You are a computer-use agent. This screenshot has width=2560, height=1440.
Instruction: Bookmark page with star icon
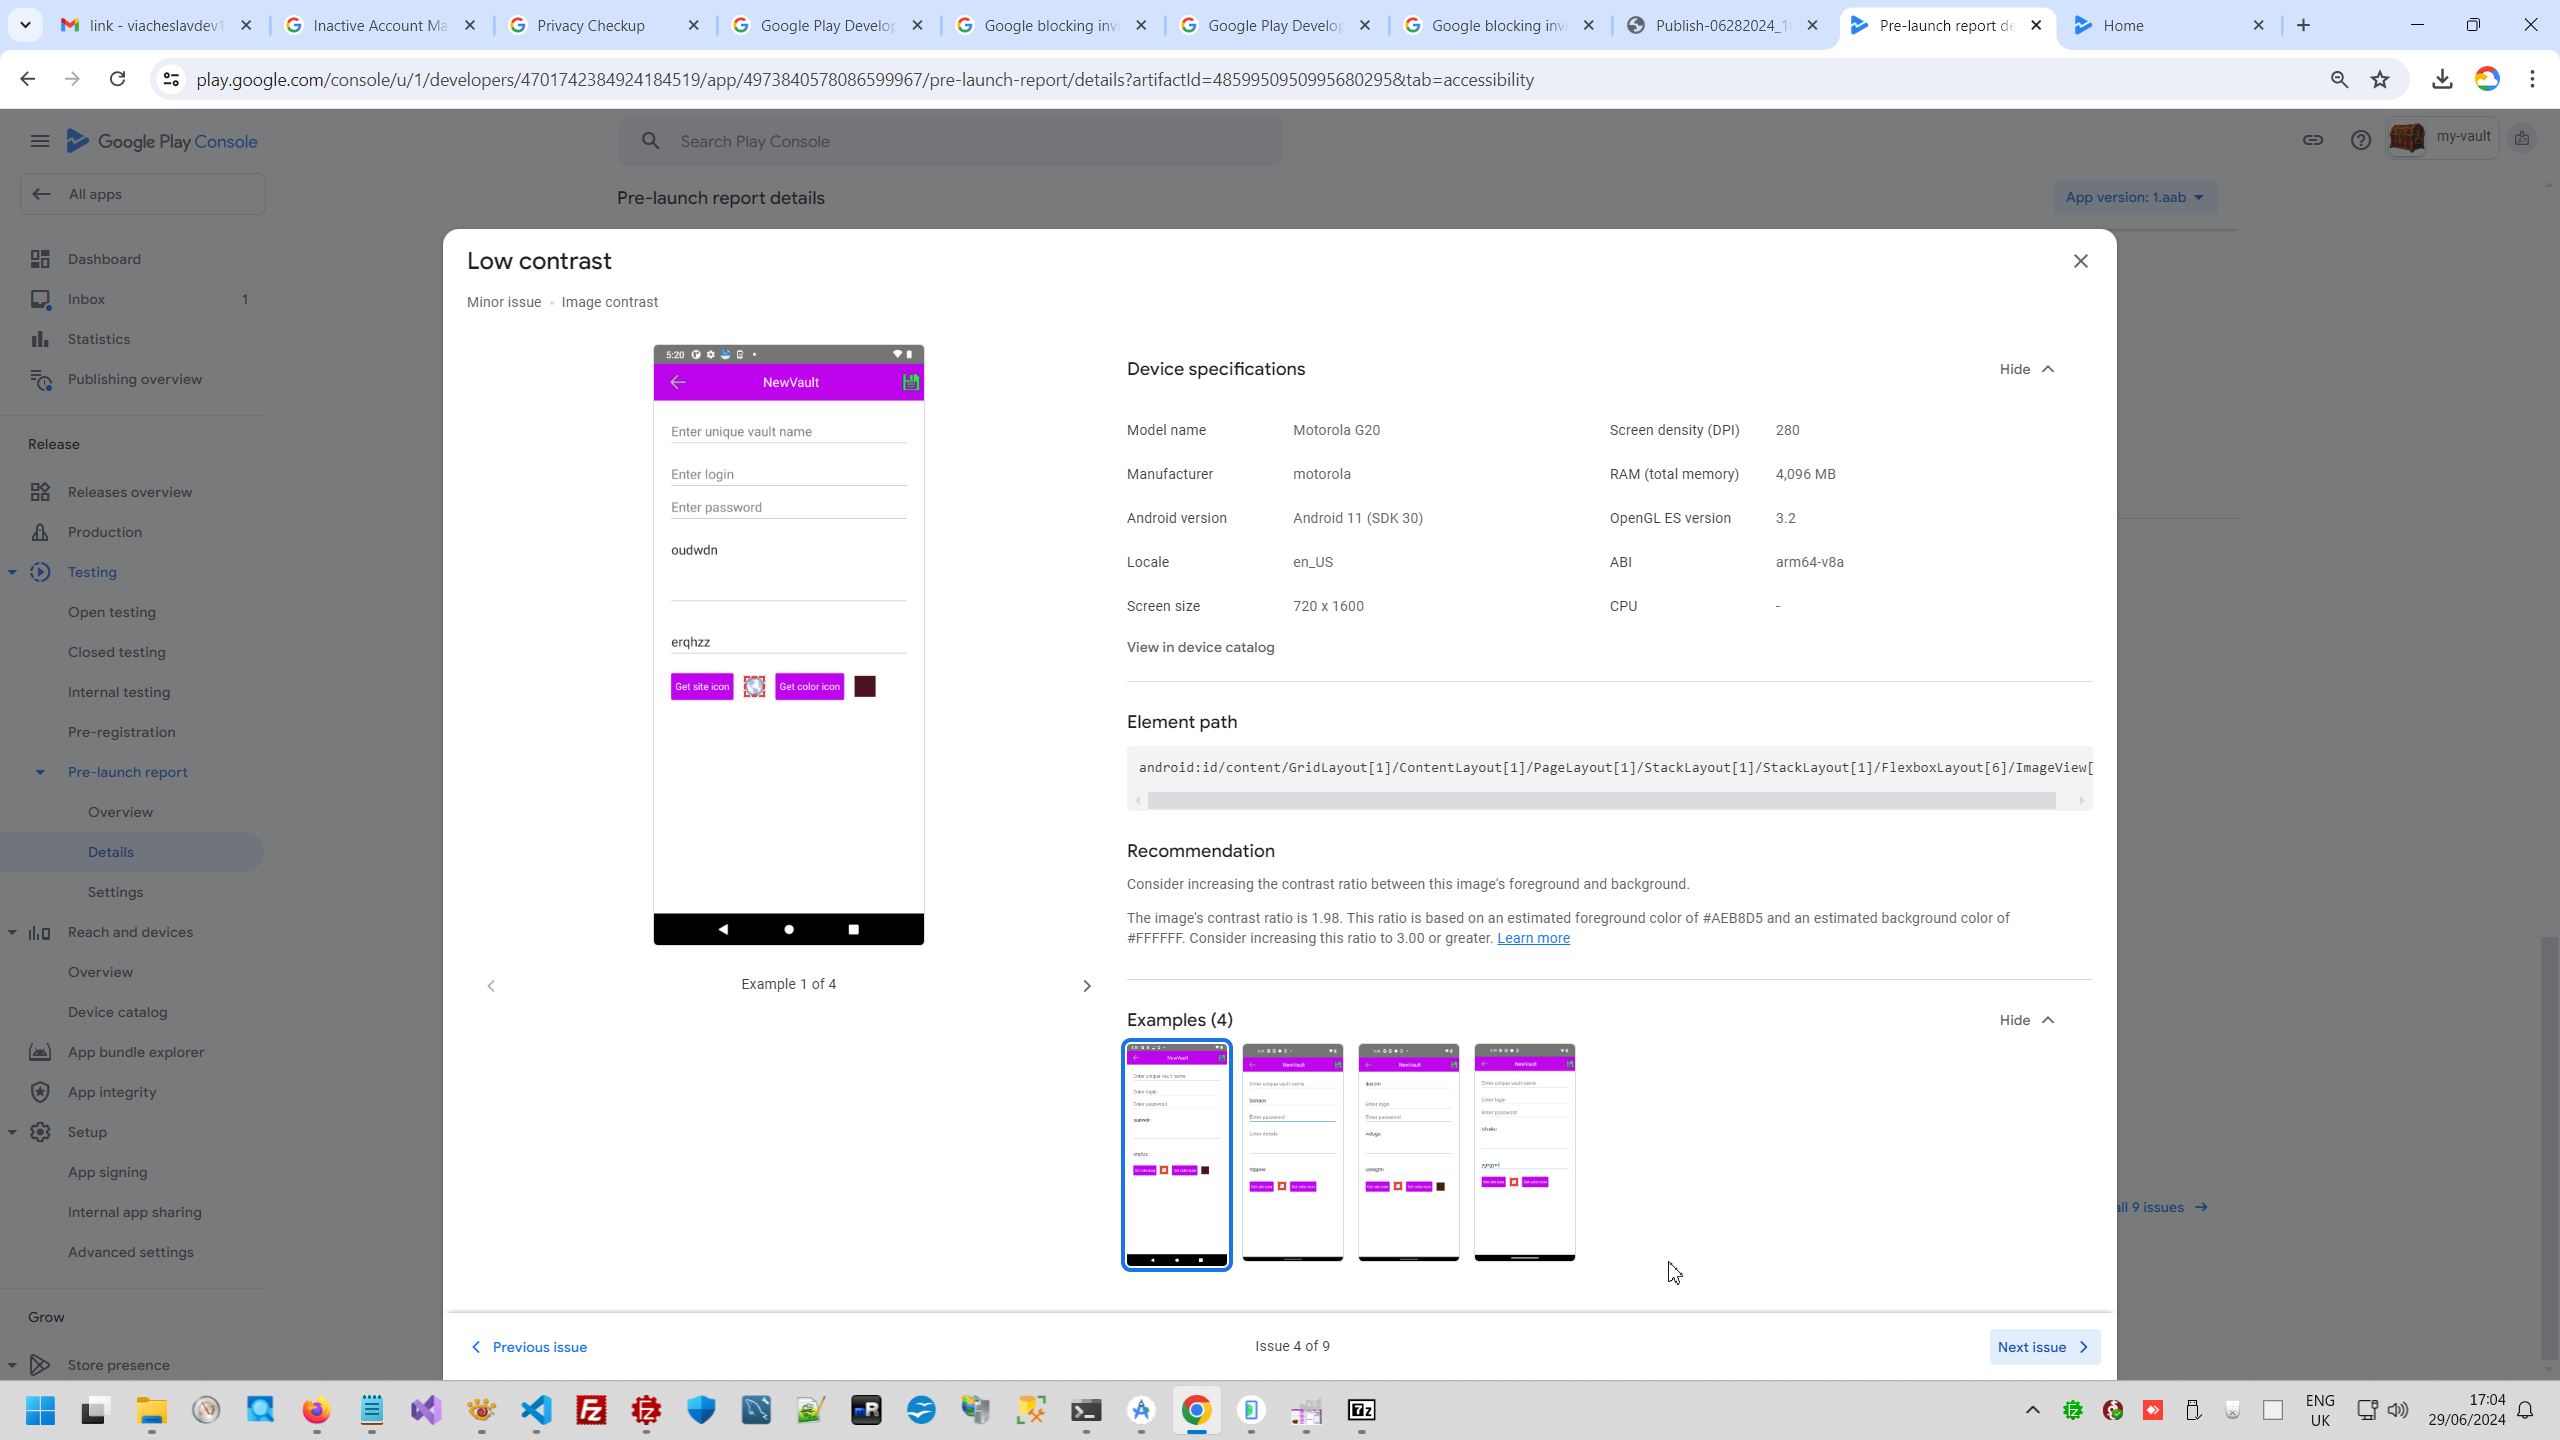pyautogui.click(x=2380, y=80)
